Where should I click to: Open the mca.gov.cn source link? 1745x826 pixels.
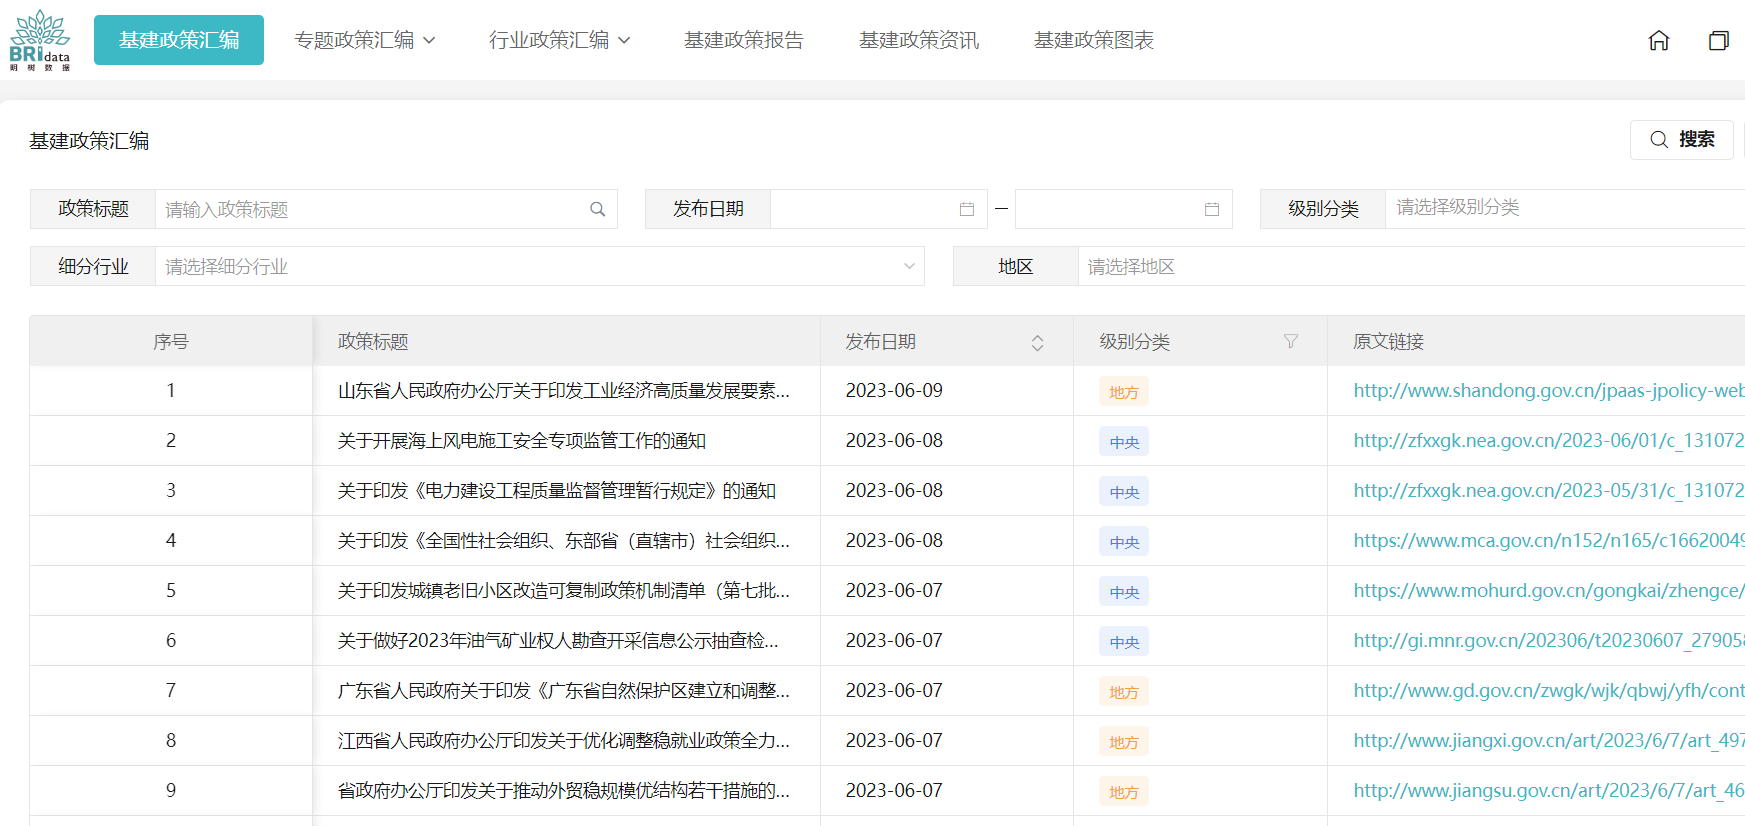tap(1549, 540)
